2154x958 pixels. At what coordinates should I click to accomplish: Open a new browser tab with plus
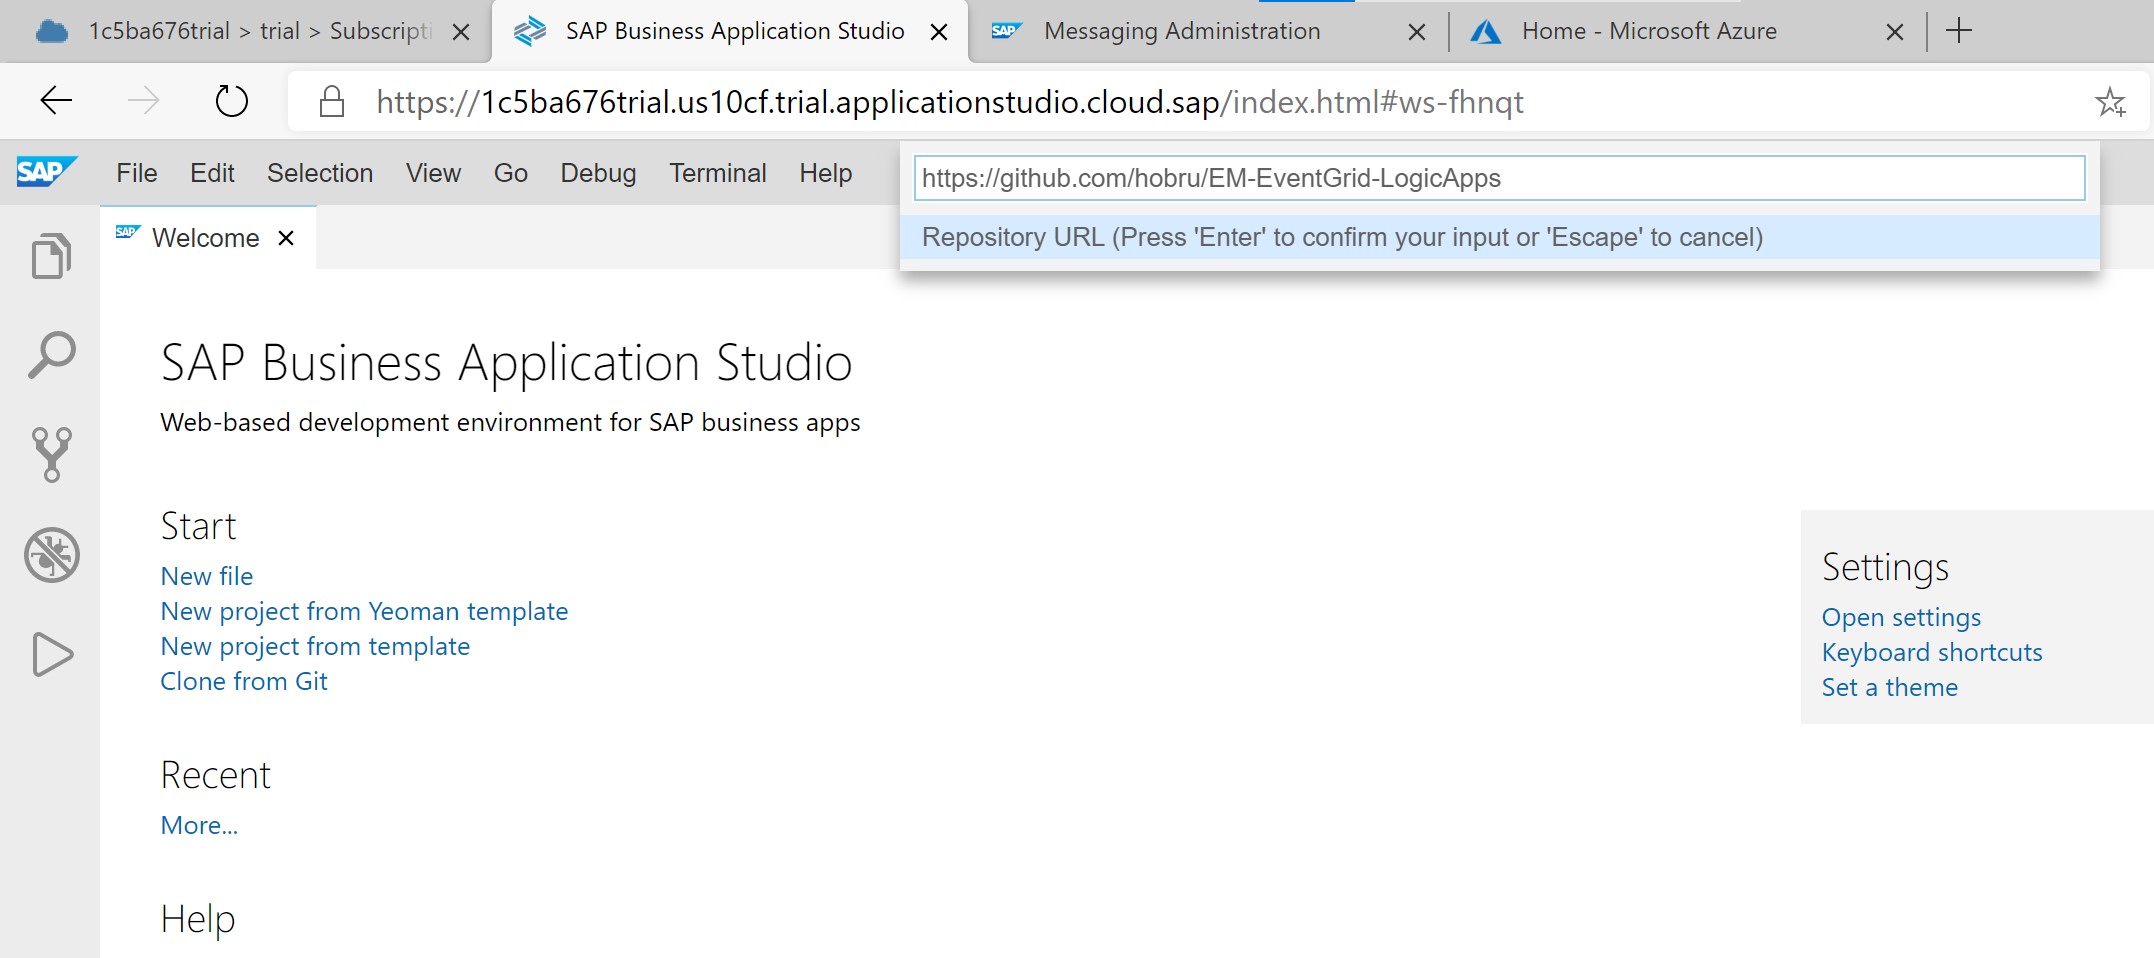(x=1959, y=31)
